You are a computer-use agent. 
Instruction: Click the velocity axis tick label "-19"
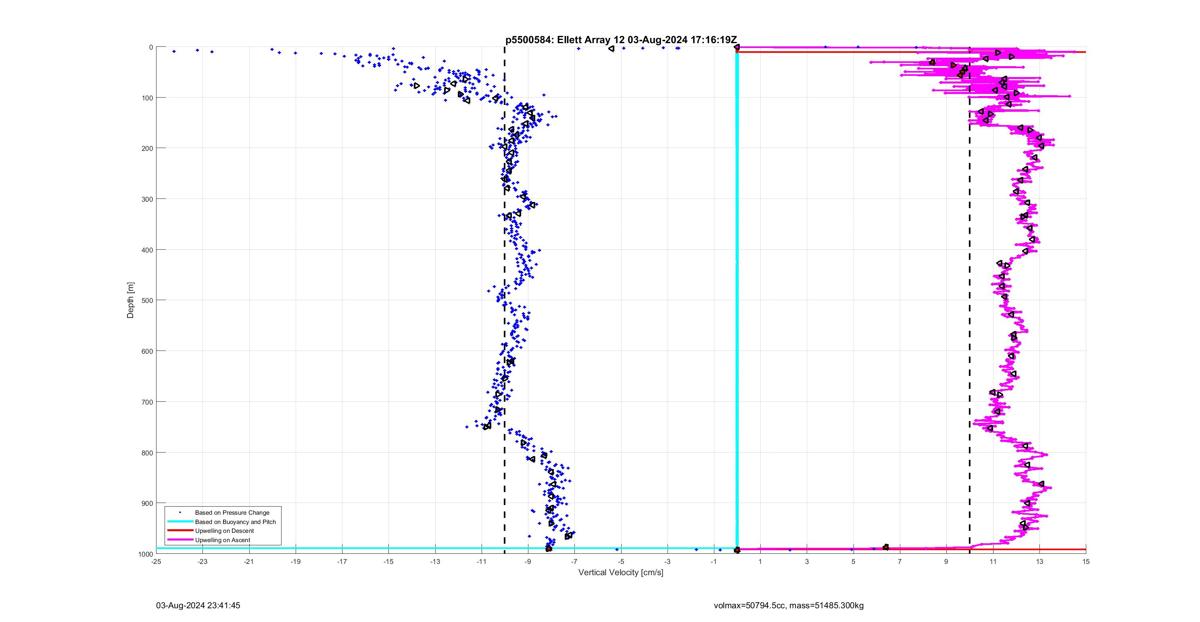tap(295, 562)
